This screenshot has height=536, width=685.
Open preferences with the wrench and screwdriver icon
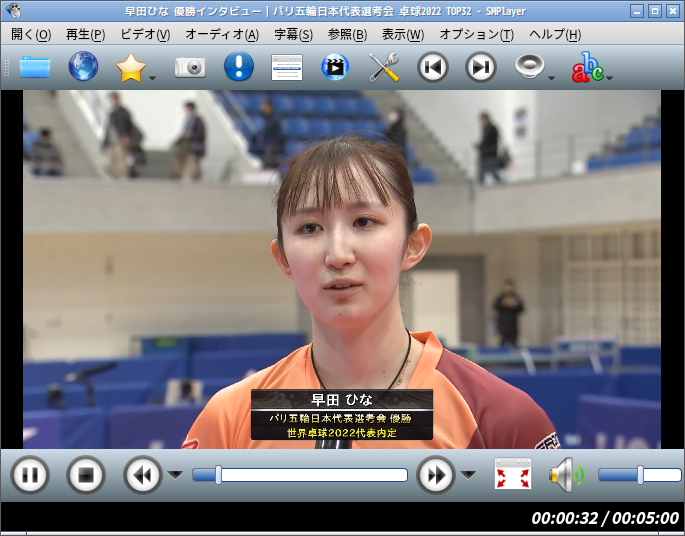[384, 67]
